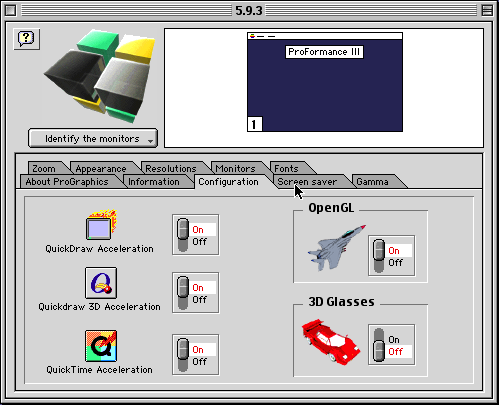Click the window close box in title bar
499x405 pixels.
(10, 10)
